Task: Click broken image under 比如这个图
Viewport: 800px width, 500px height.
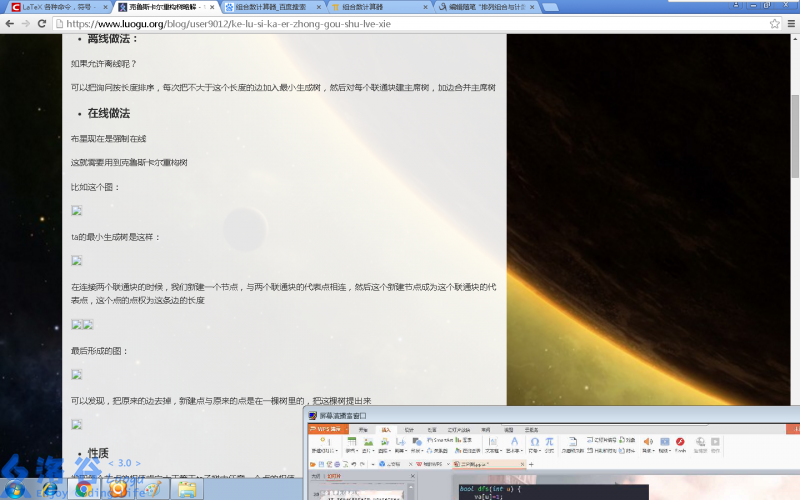Action: click(76, 211)
